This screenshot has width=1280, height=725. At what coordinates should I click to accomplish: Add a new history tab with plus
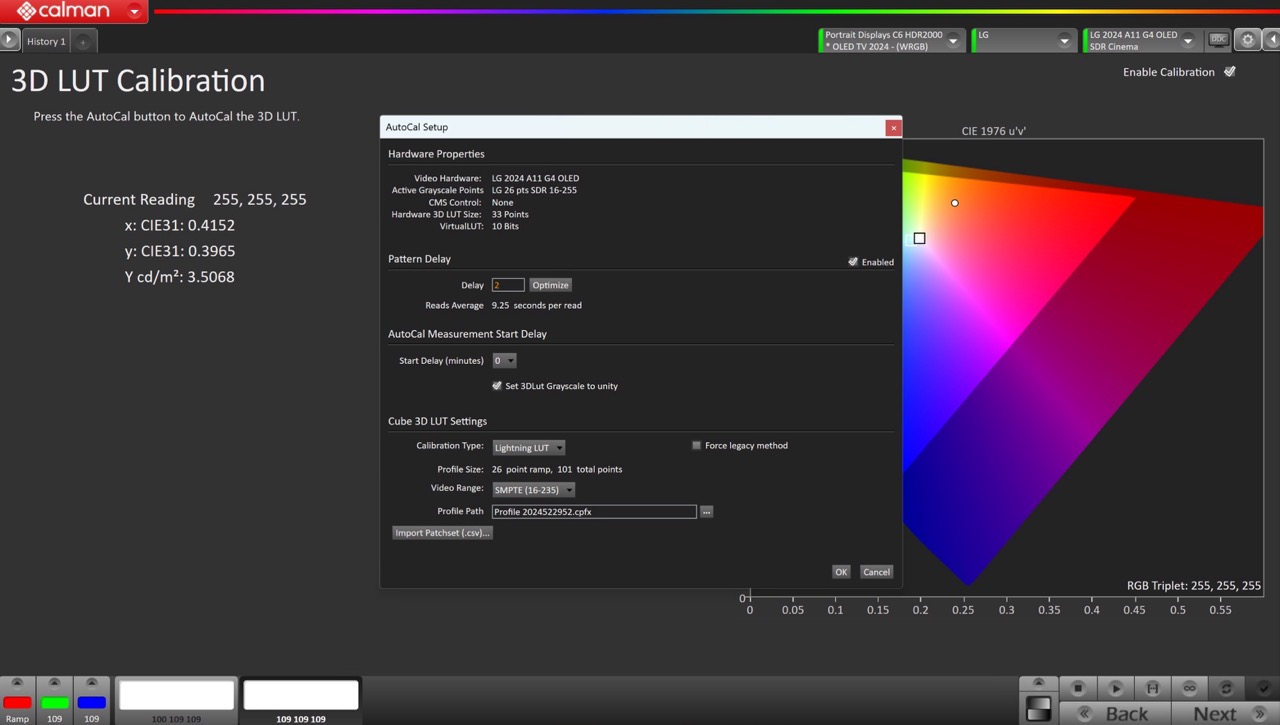click(x=83, y=41)
